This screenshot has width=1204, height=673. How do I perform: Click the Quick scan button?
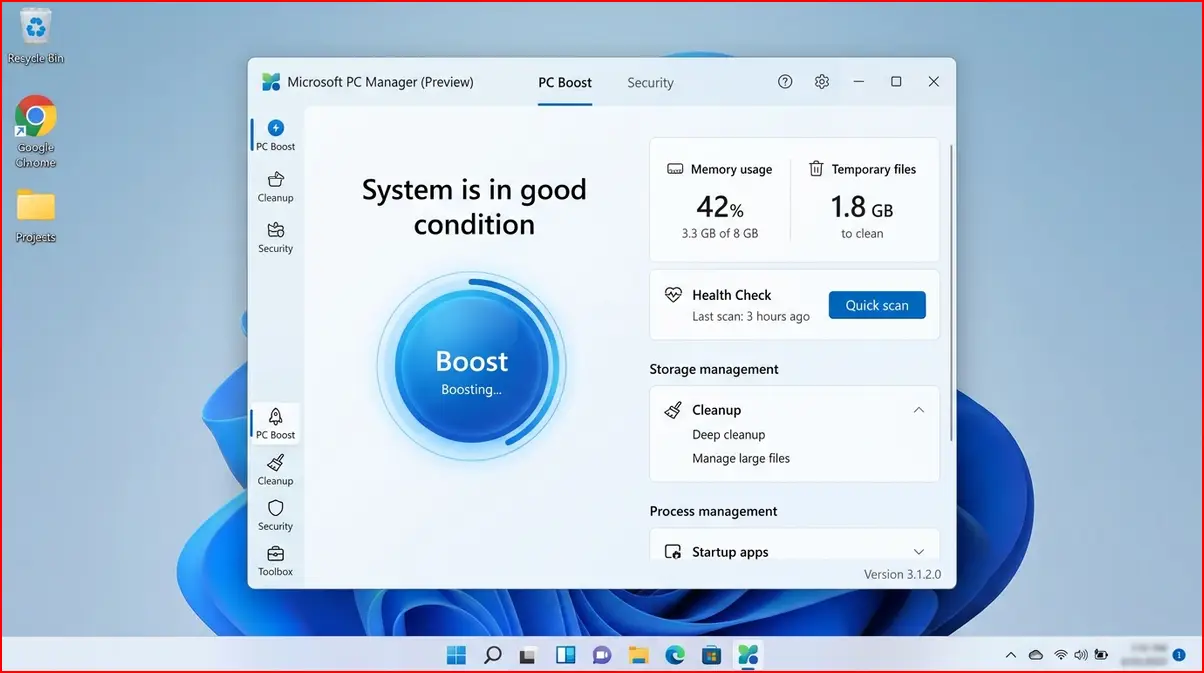click(x=877, y=305)
